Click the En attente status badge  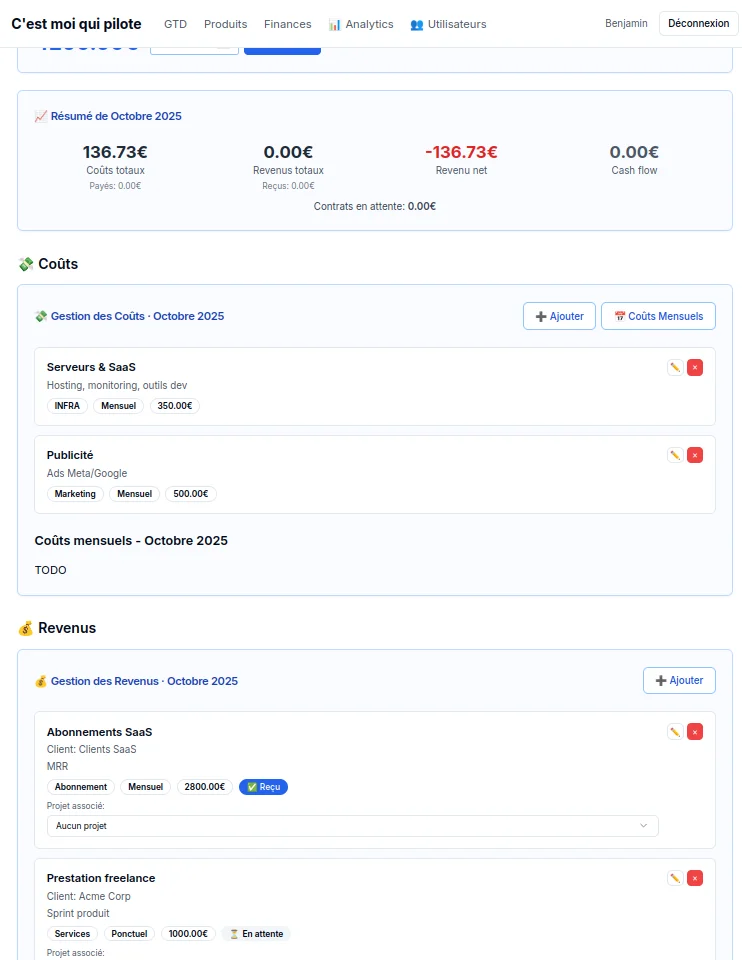(x=256, y=934)
